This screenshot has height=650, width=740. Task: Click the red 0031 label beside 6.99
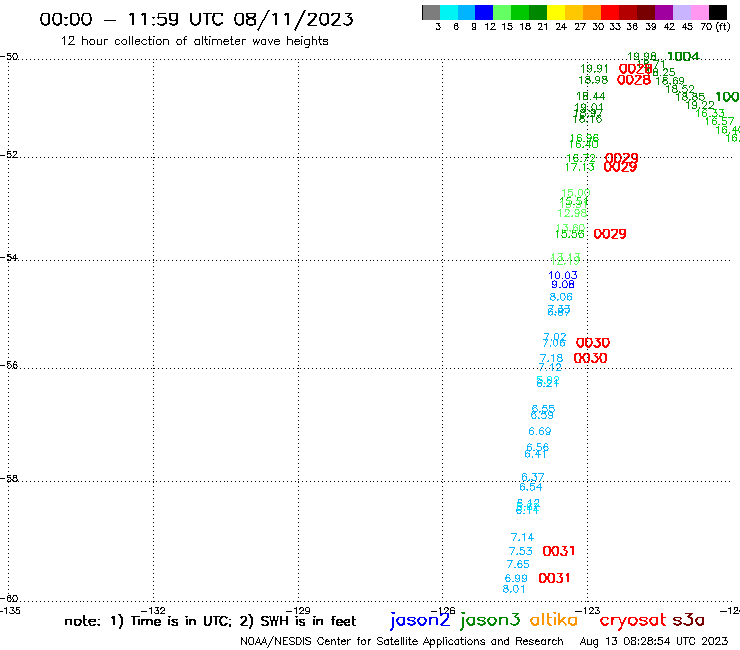[555, 578]
